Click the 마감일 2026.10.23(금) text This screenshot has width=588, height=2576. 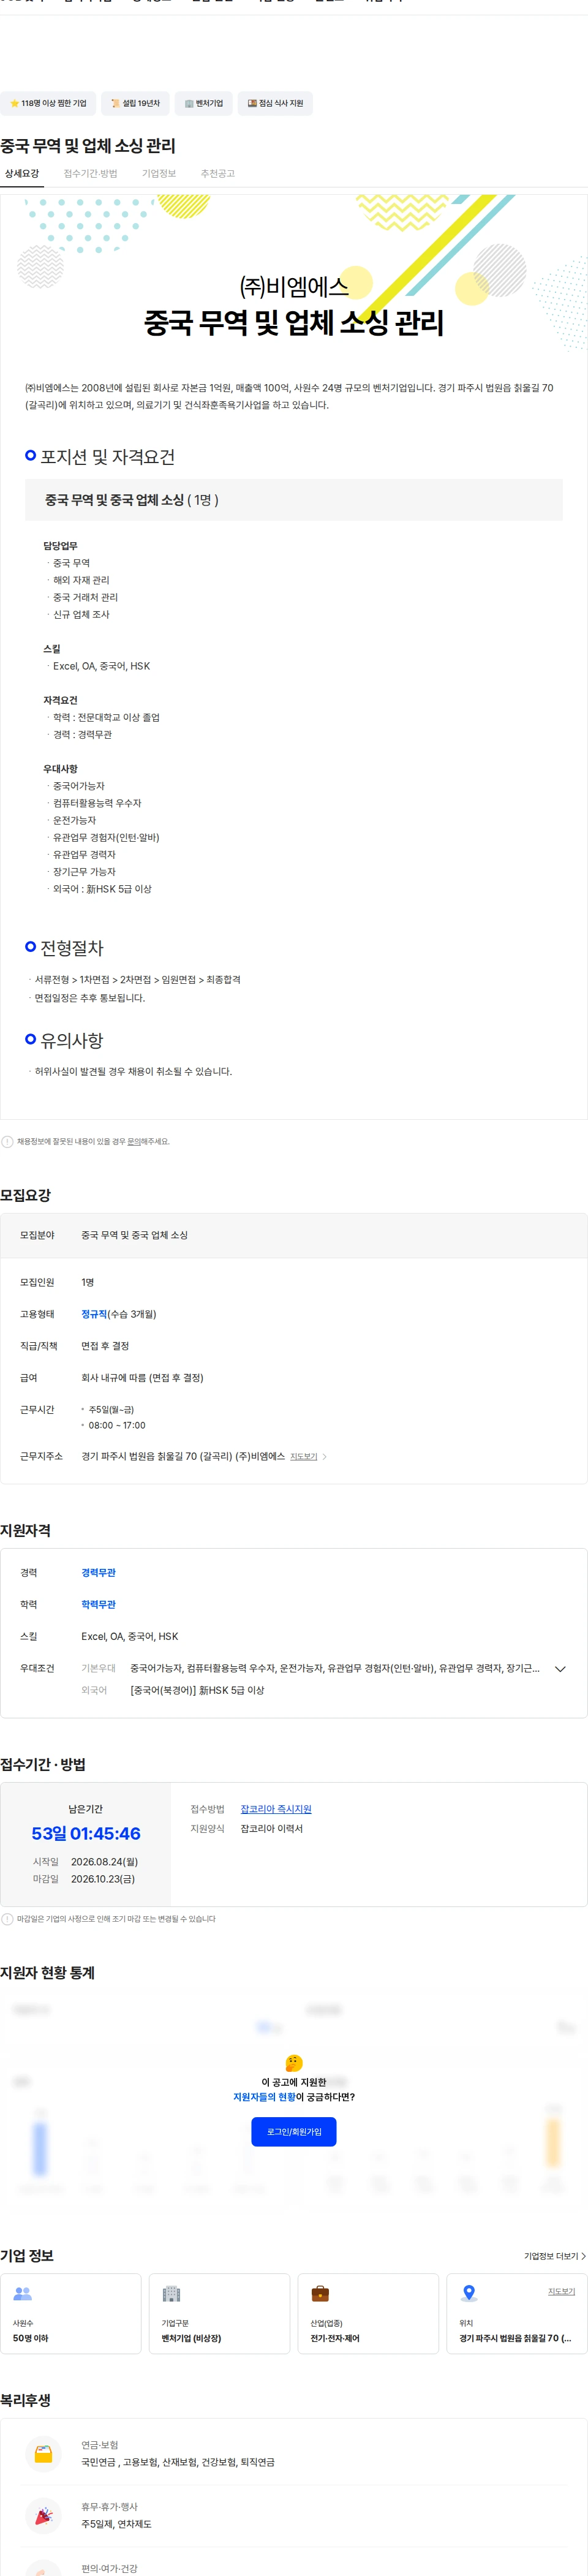(84, 1879)
